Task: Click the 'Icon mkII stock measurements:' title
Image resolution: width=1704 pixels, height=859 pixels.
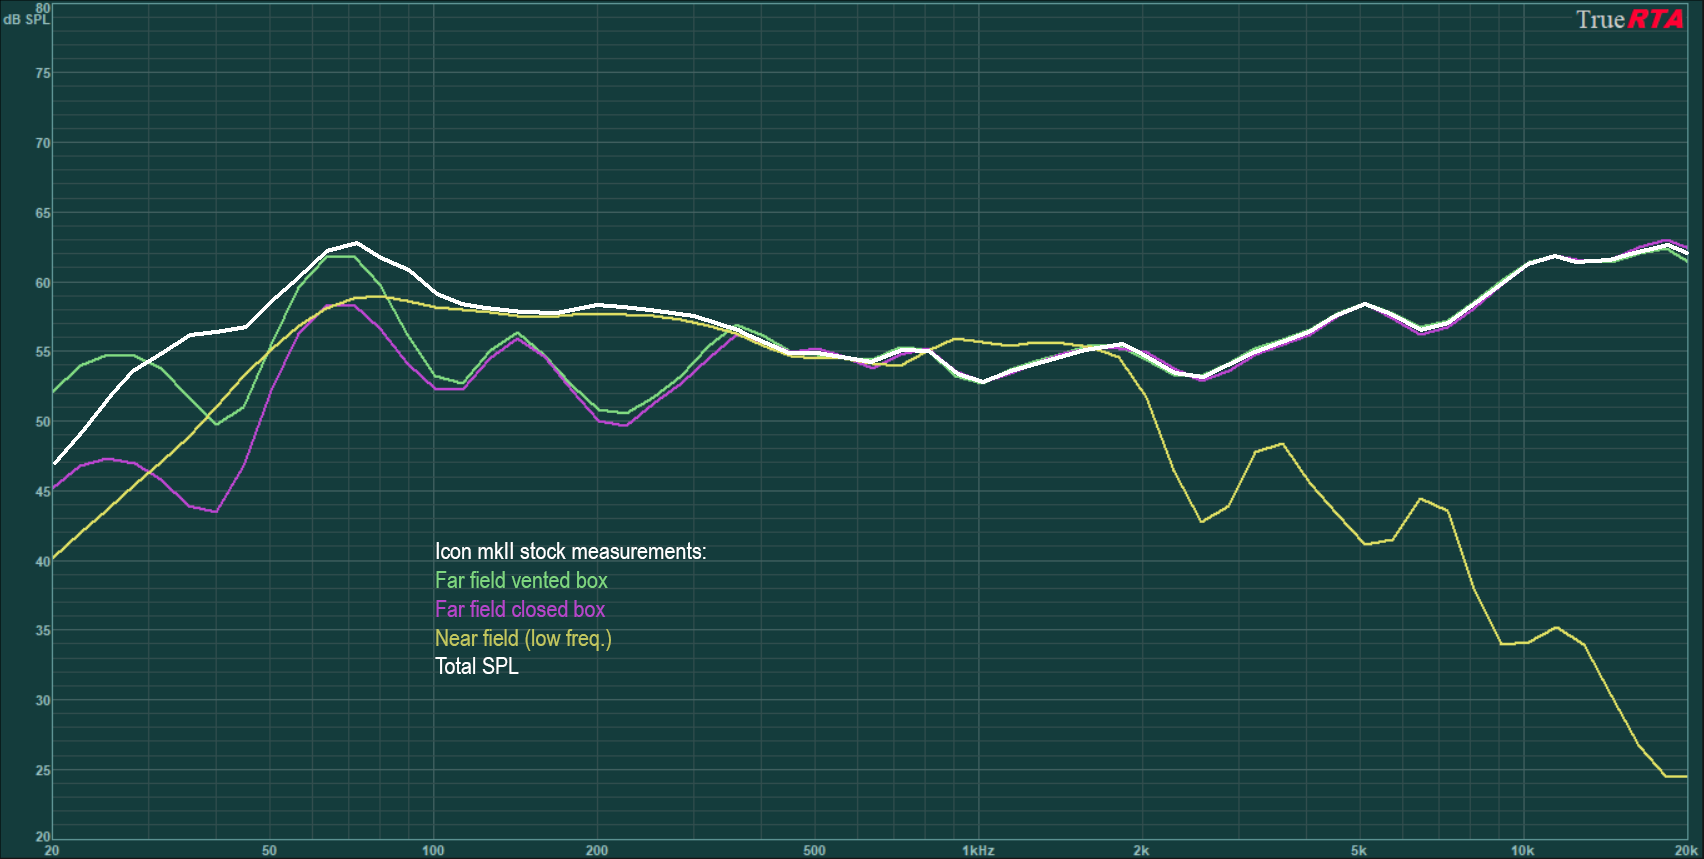Action: 570,552
